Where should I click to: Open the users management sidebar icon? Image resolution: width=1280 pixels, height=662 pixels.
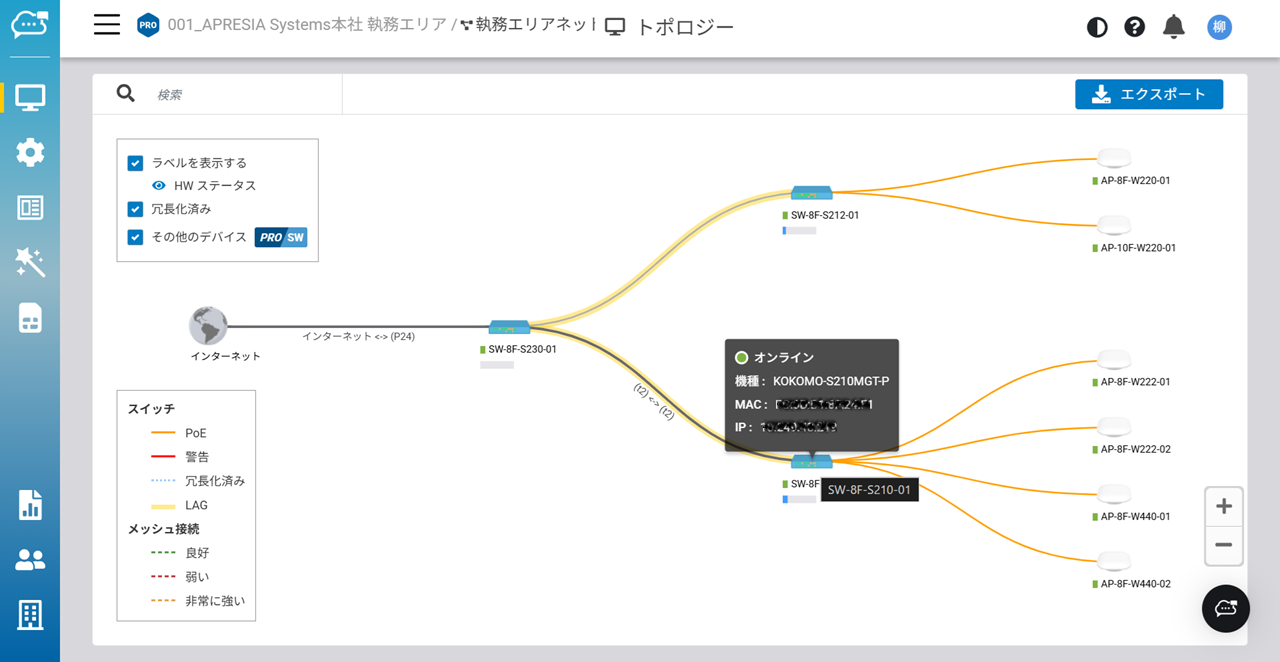[30, 560]
